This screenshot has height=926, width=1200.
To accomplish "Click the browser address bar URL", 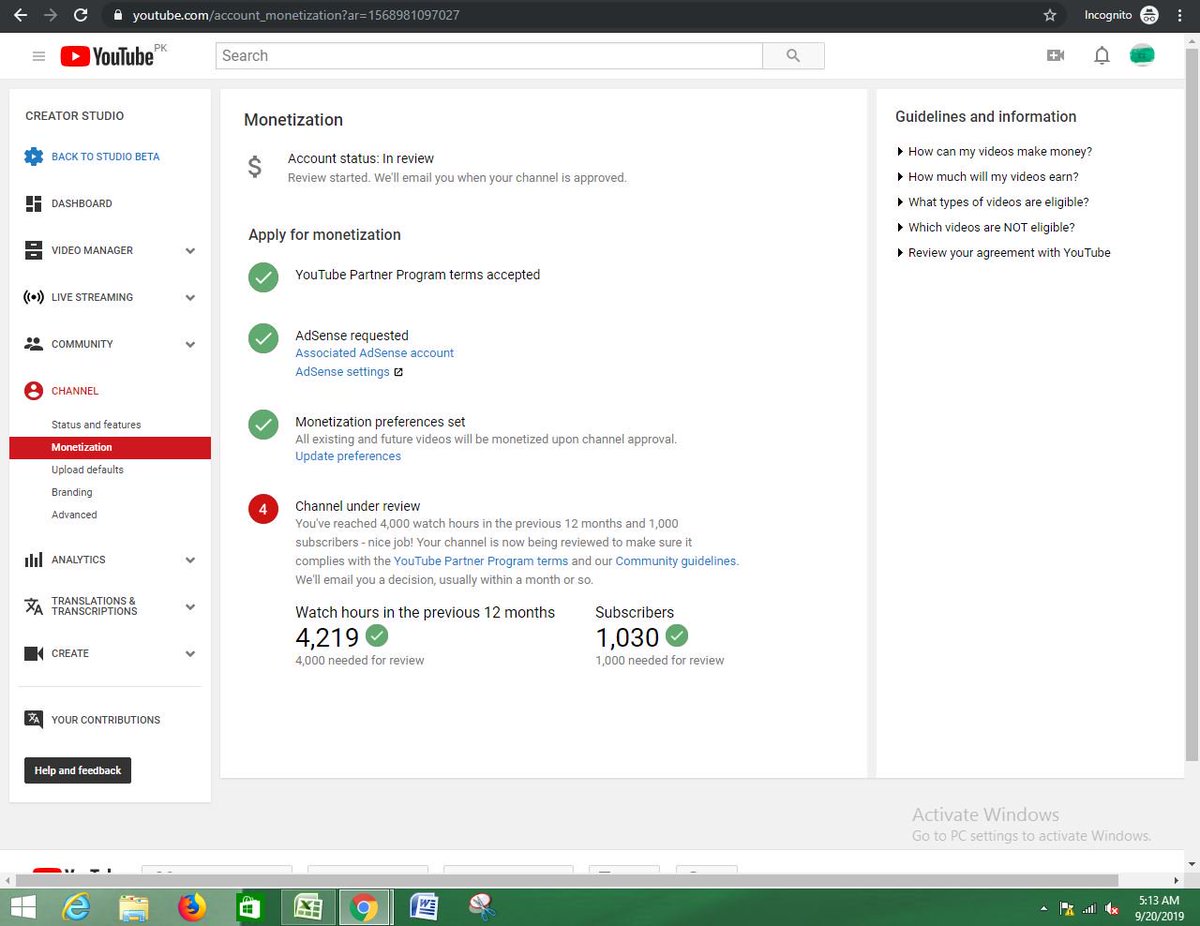I will point(296,15).
